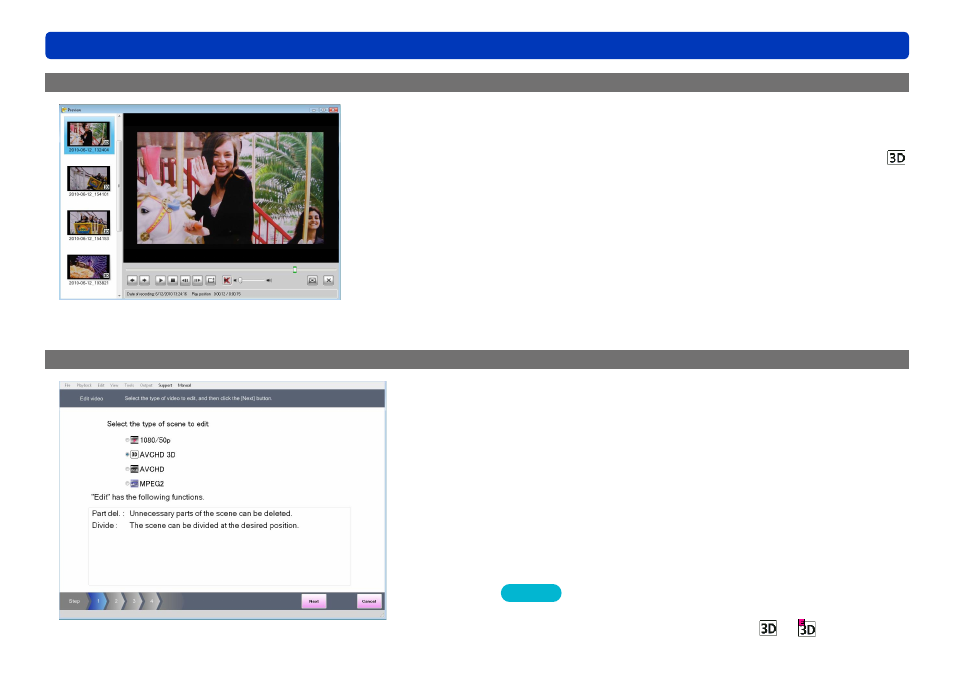The width and height of the screenshot is (954, 673).
Task: Select the AVCHD 3D radio button
Action: [x=127, y=455]
